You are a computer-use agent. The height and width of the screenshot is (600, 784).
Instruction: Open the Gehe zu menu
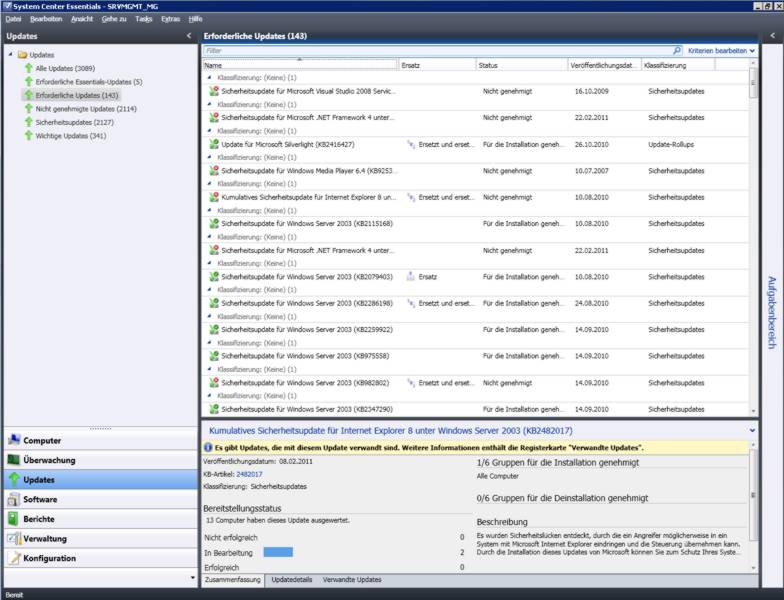pos(114,19)
